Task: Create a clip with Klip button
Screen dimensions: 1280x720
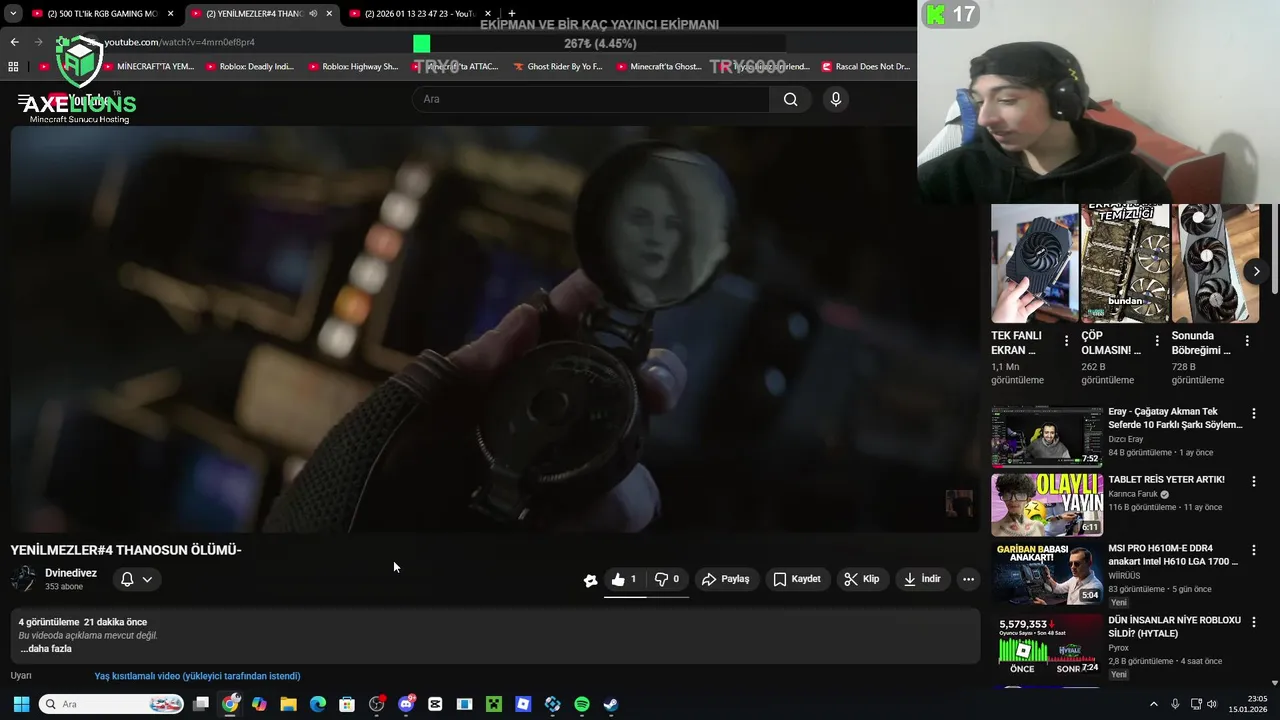Action: tap(861, 579)
